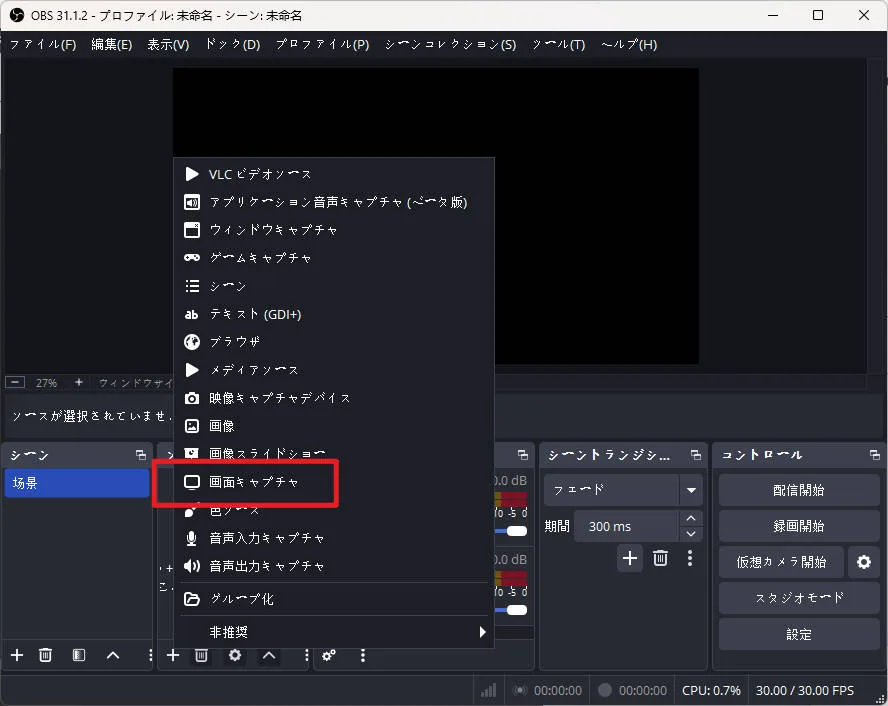
Task: Add a new scene with plus
Action: 17,655
